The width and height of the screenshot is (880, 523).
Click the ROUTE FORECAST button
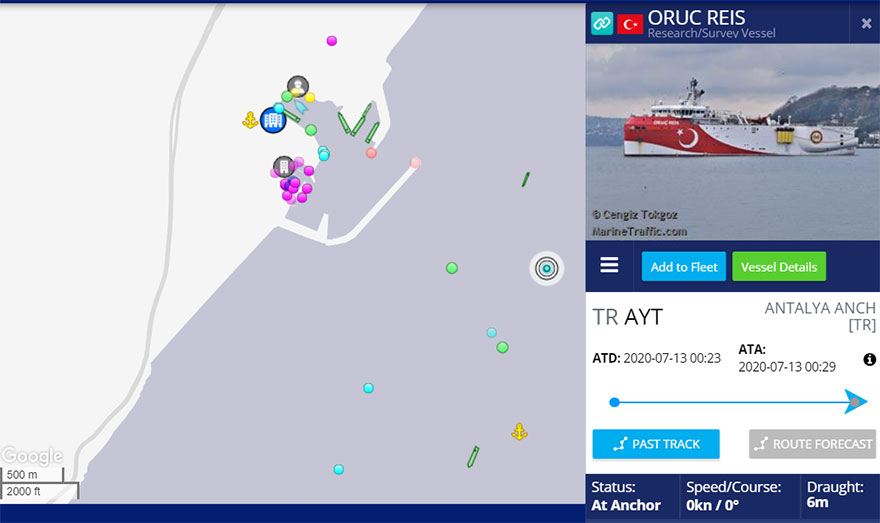[812, 444]
